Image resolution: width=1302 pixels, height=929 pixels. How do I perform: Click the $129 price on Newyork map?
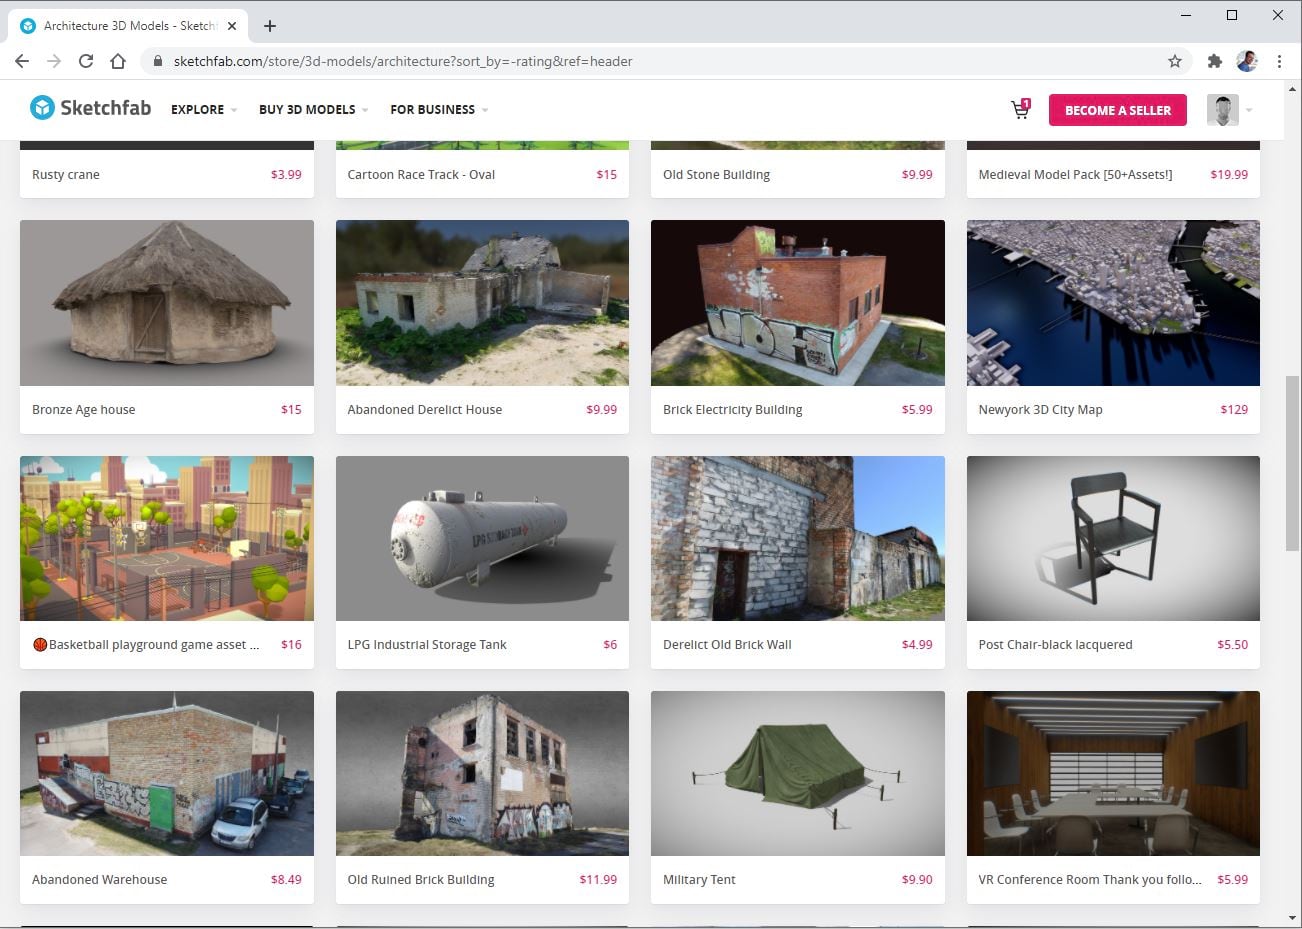pos(1234,409)
